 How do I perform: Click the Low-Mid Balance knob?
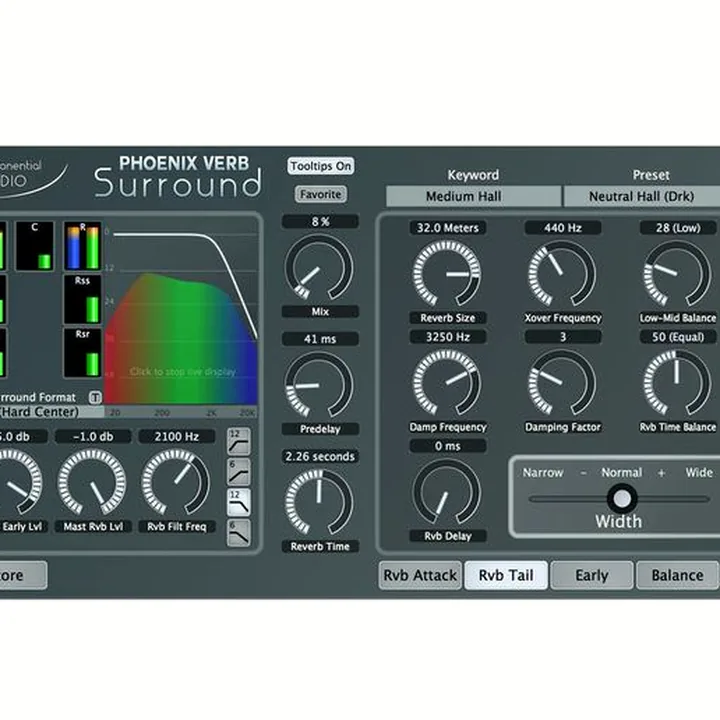click(677, 274)
